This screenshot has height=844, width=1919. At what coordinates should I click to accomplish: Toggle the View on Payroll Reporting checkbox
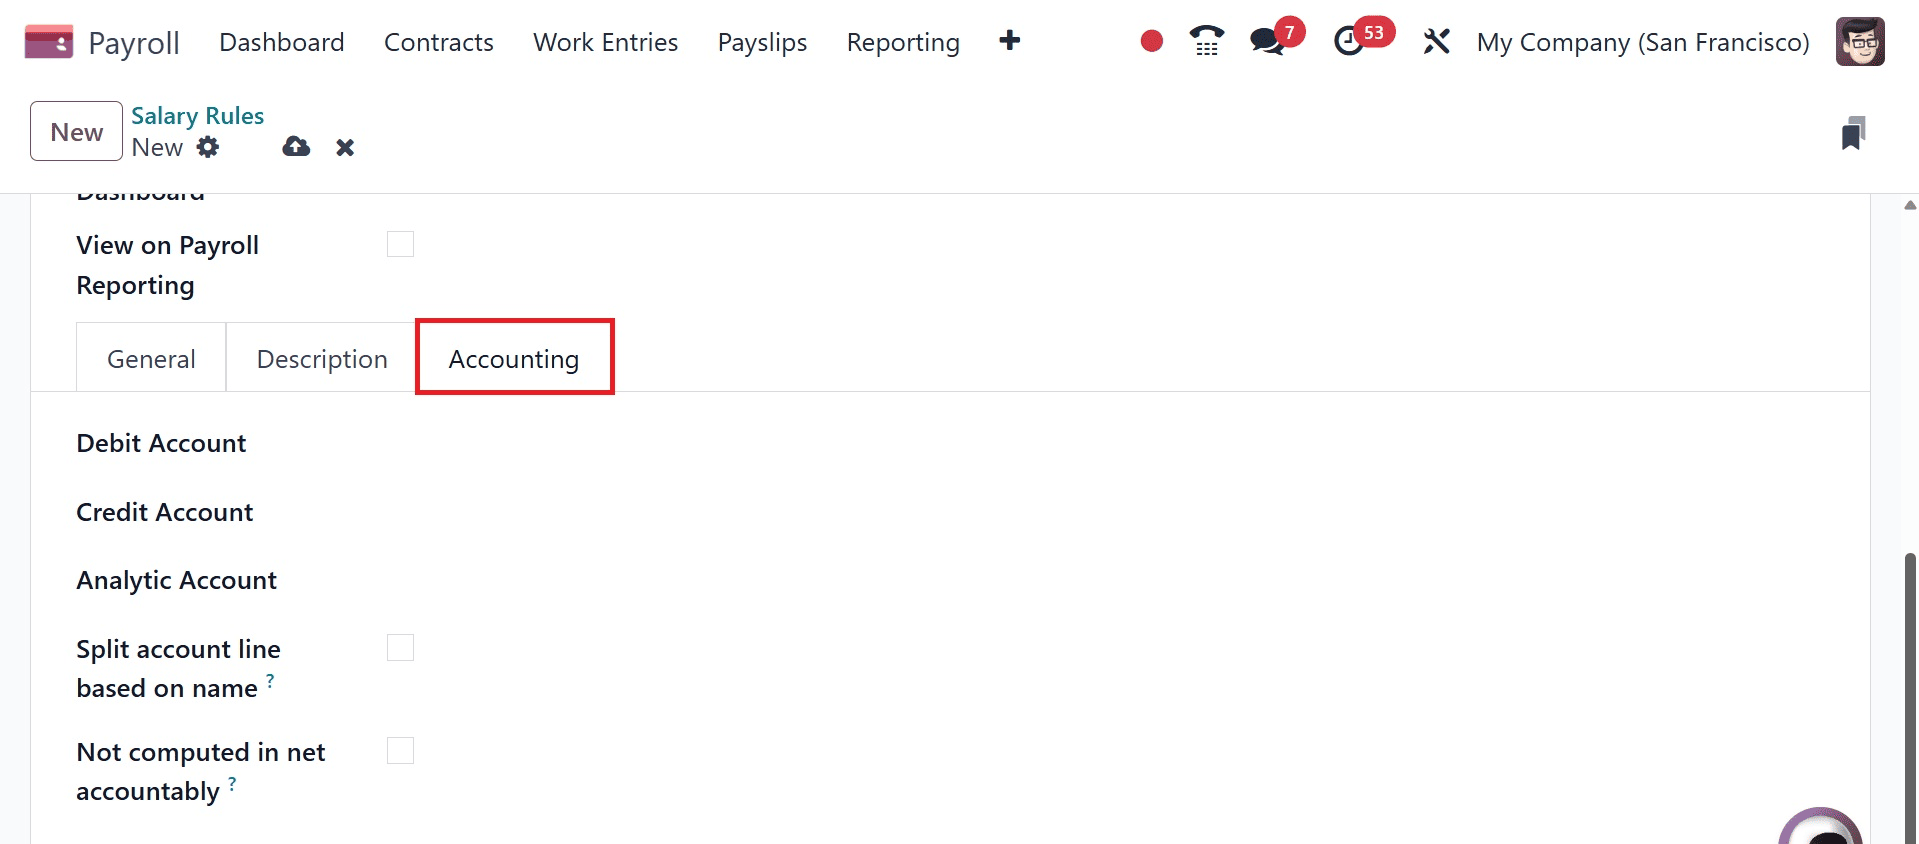coord(400,244)
